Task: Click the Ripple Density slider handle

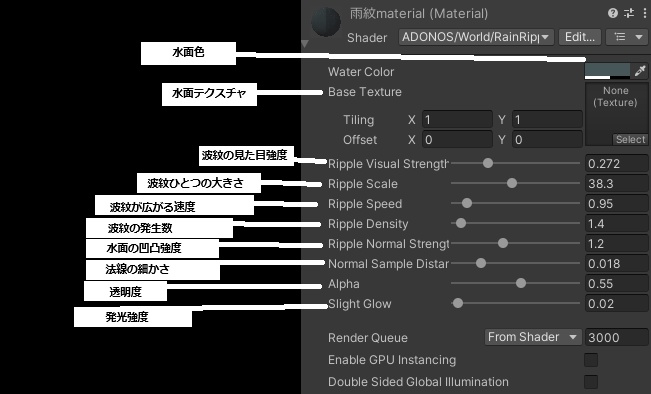Action: click(x=461, y=223)
